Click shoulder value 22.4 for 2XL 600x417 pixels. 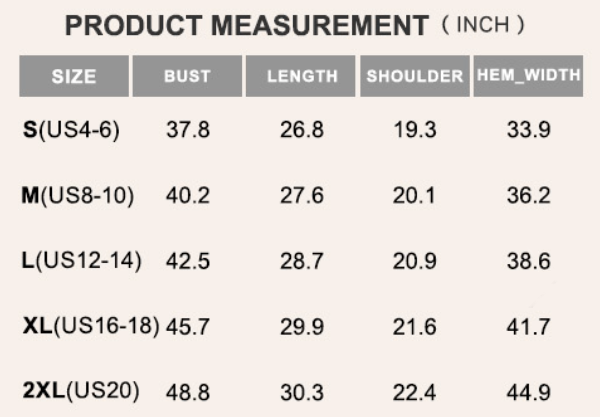(414, 393)
